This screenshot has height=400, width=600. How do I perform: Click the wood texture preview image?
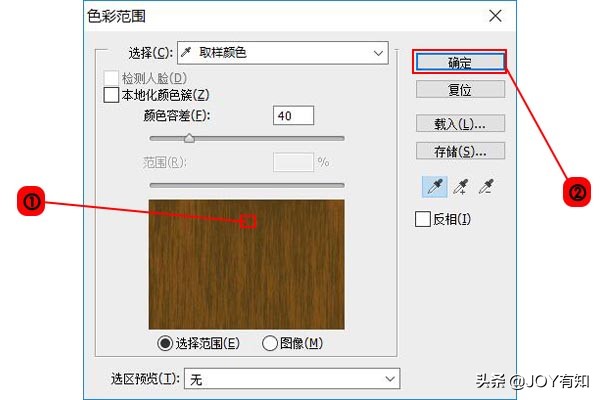(246, 264)
